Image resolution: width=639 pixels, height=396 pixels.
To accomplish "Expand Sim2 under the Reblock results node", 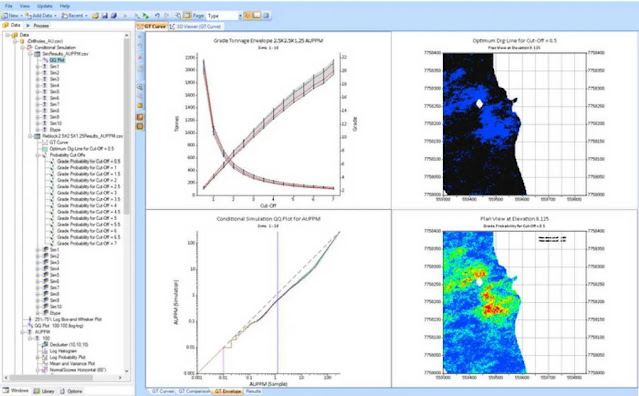I will (x=37, y=256).
